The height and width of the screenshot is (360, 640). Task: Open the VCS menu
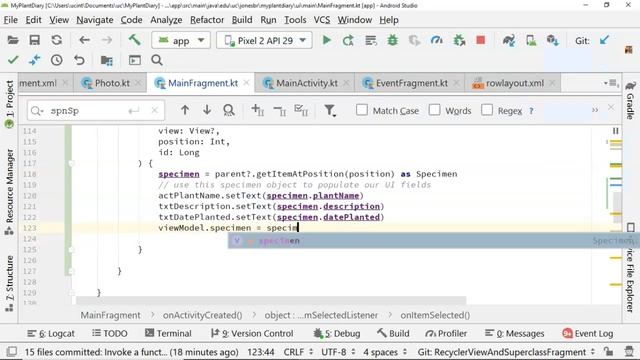(x=322, y=20)
